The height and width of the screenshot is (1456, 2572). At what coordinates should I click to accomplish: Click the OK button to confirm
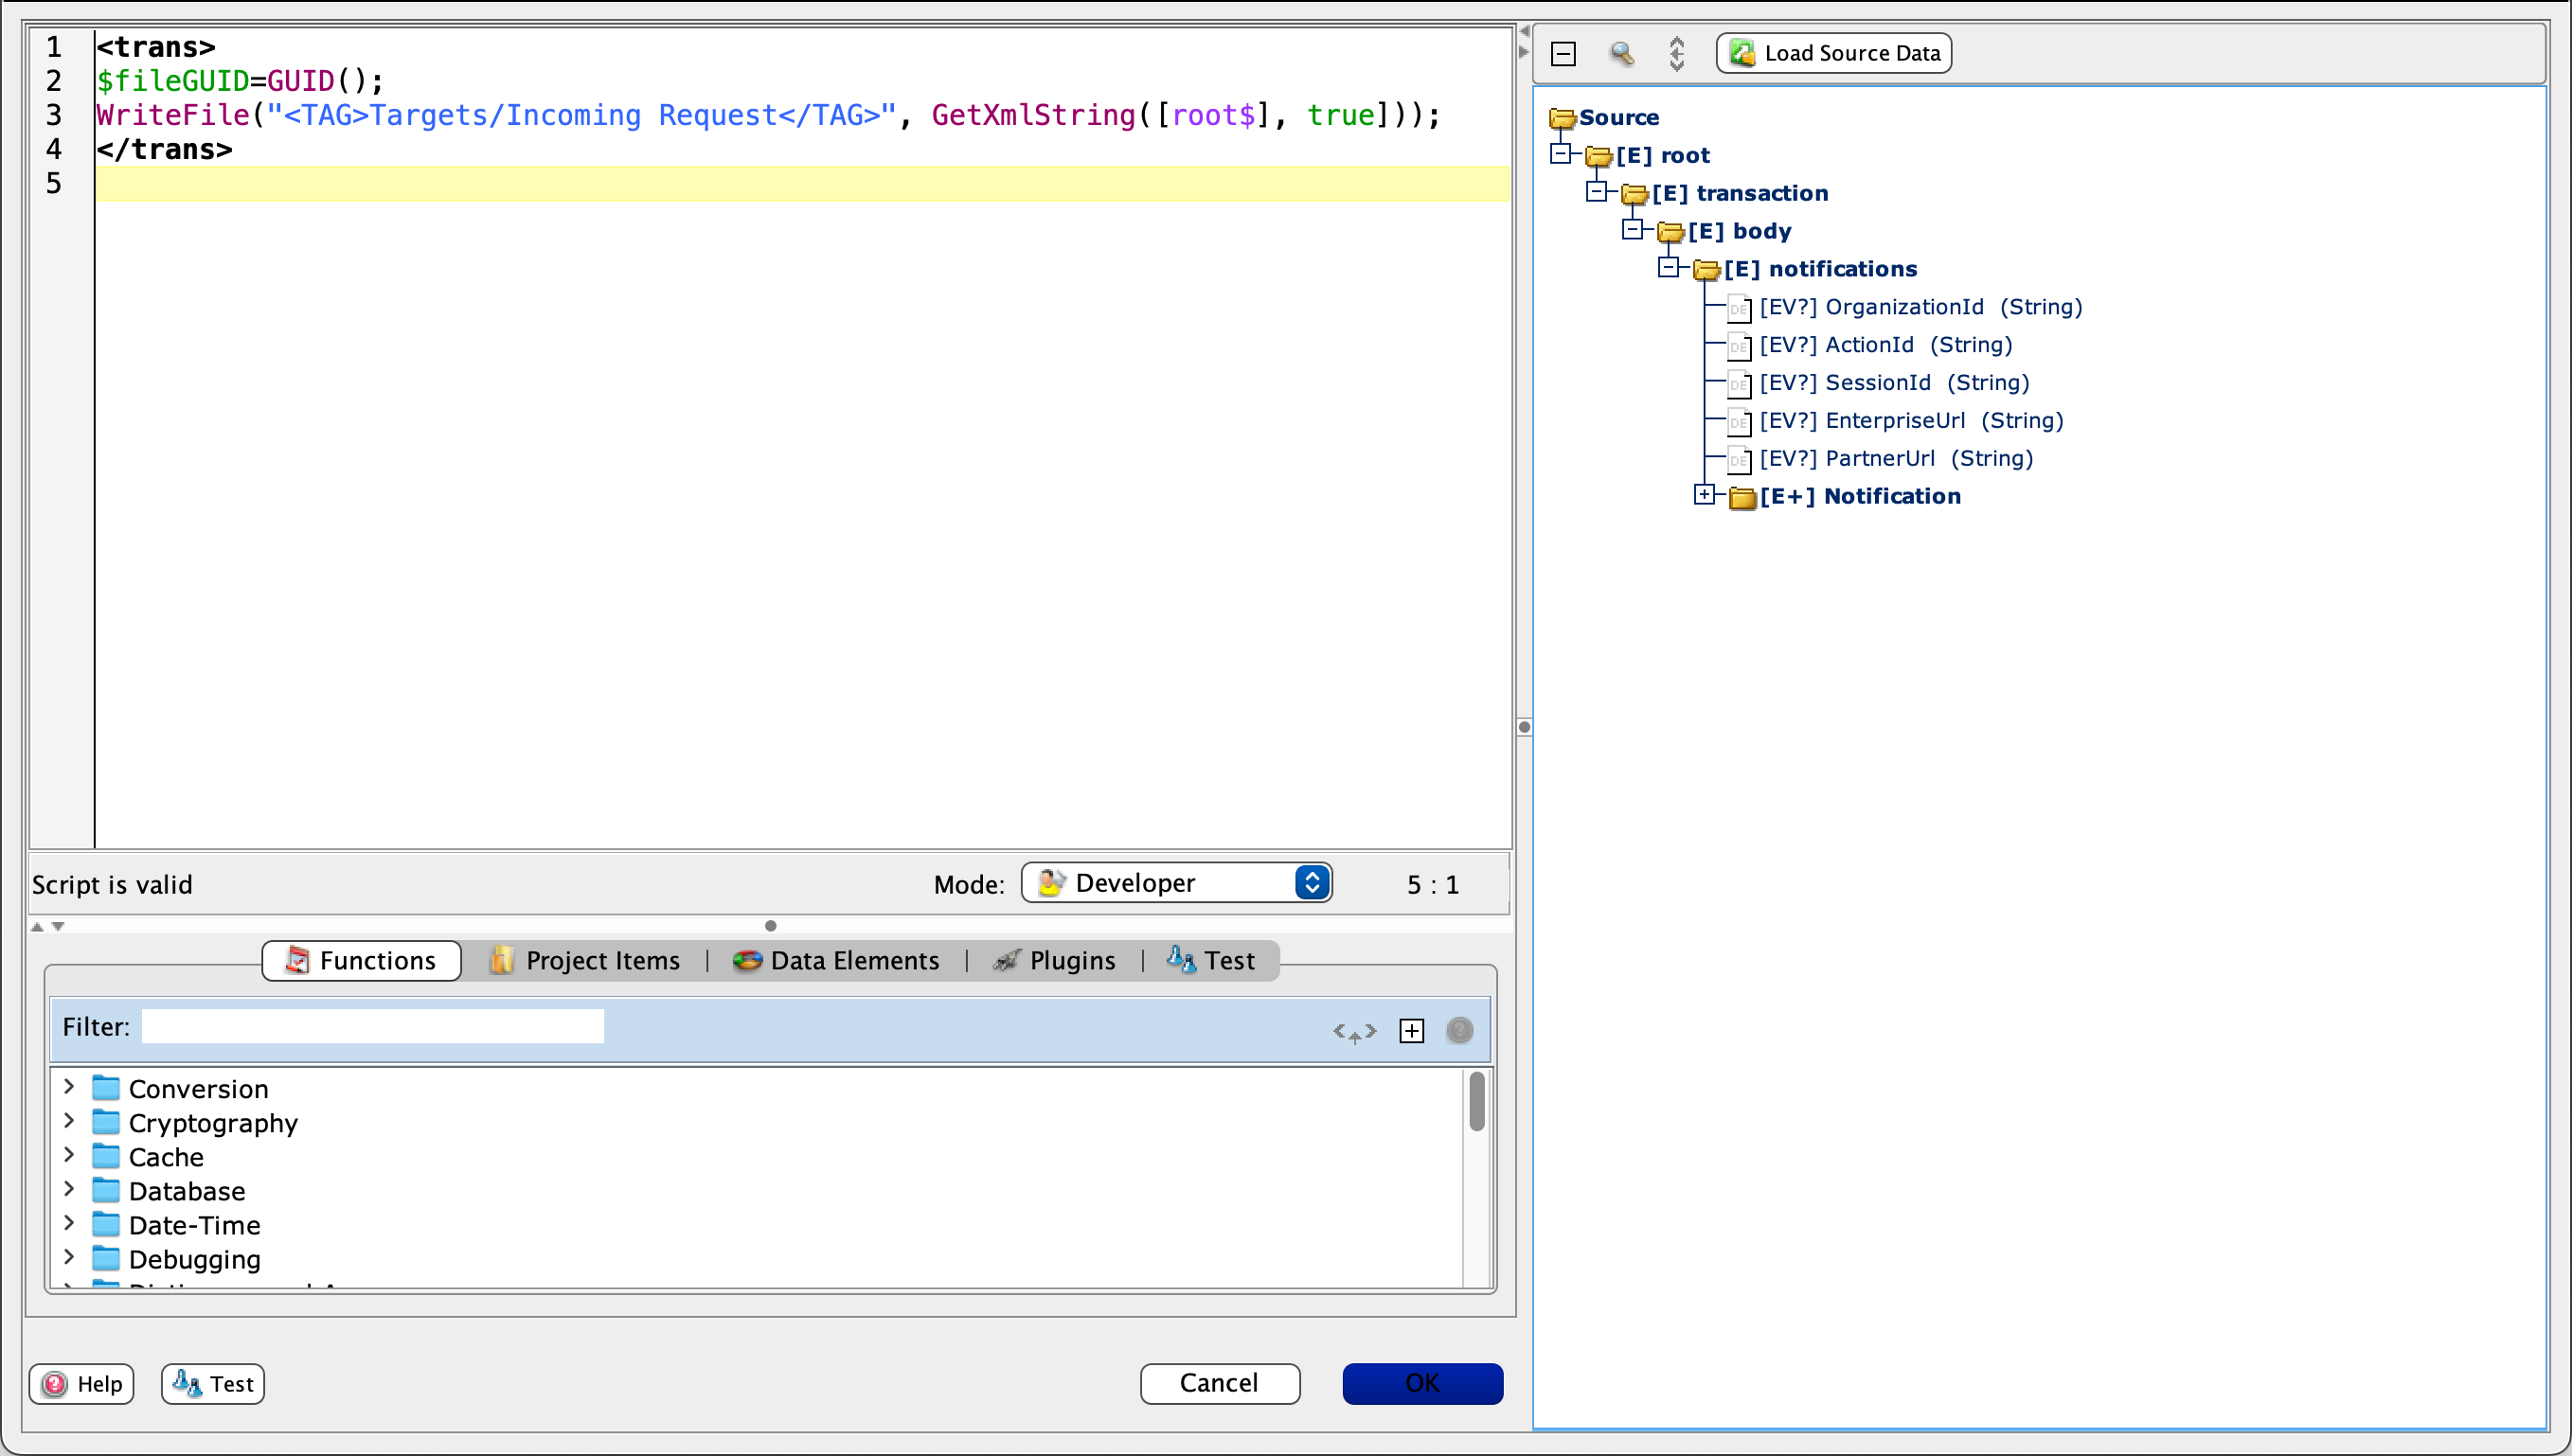(x=1422, y=1383)
